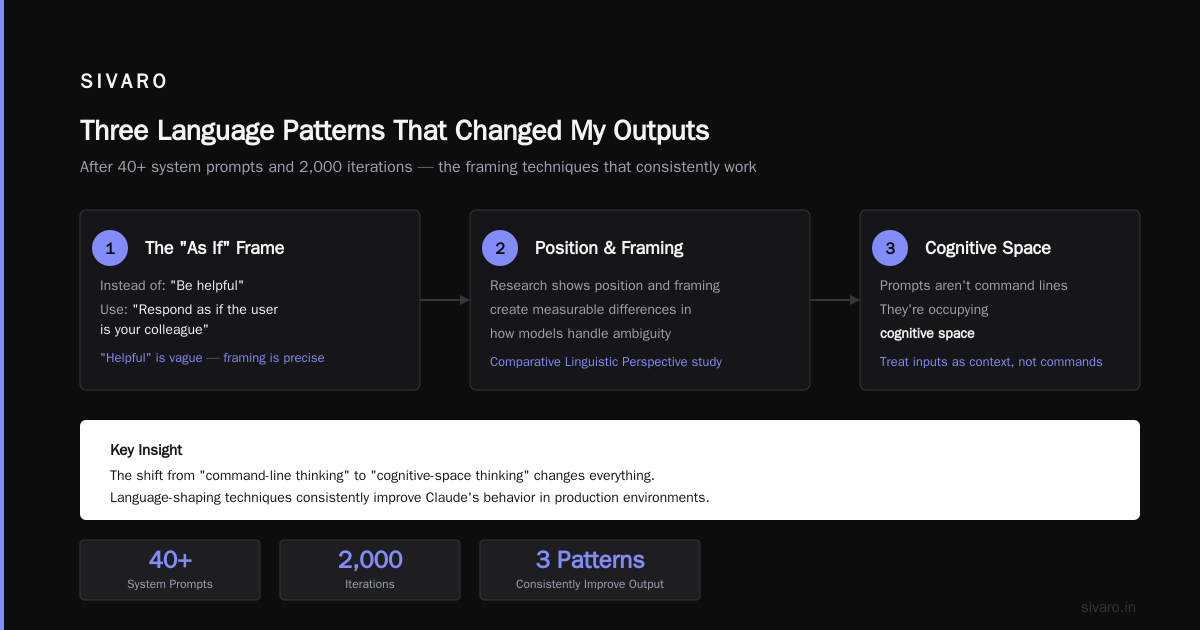Select the 'Comparative Linguistic Perspective study' link
1200x630 pixels.
606,362
